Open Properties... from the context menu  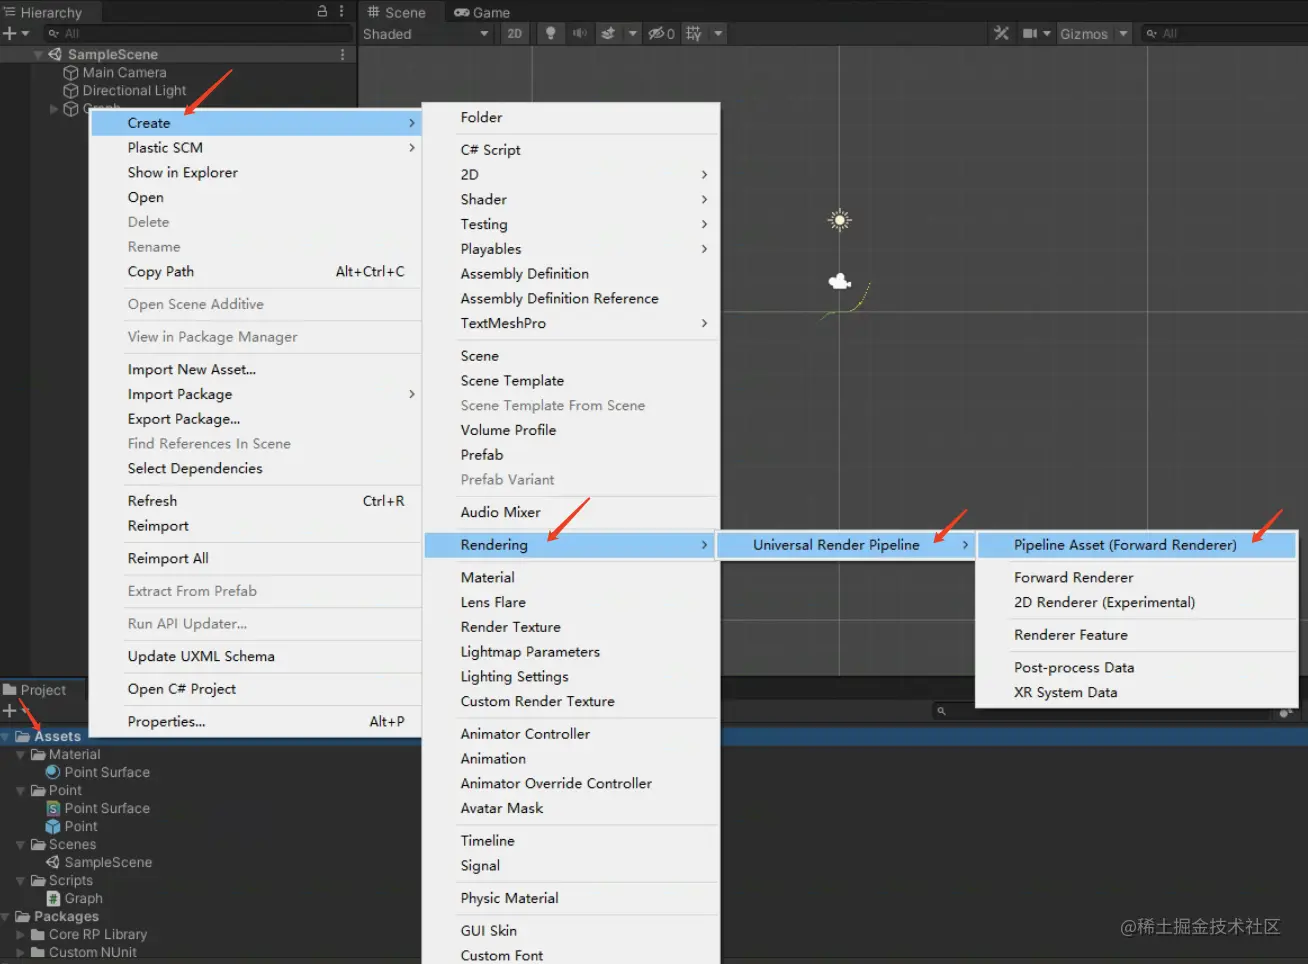256,722
